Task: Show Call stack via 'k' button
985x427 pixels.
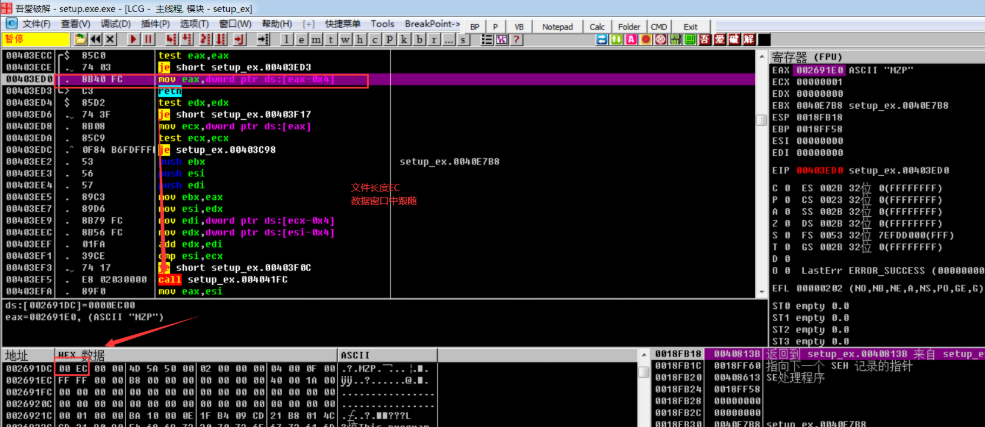Action: 405,40
